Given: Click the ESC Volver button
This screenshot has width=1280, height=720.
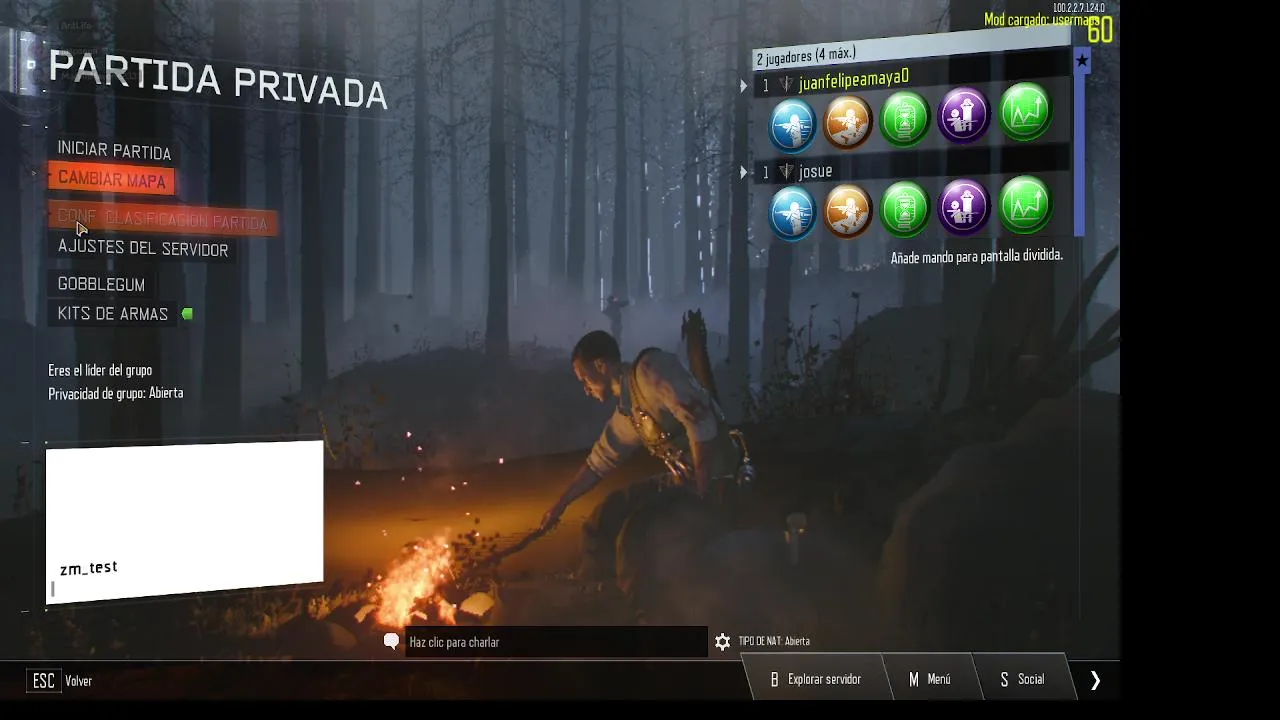Looking at the screenshot, I should click(x=60, y=681).
